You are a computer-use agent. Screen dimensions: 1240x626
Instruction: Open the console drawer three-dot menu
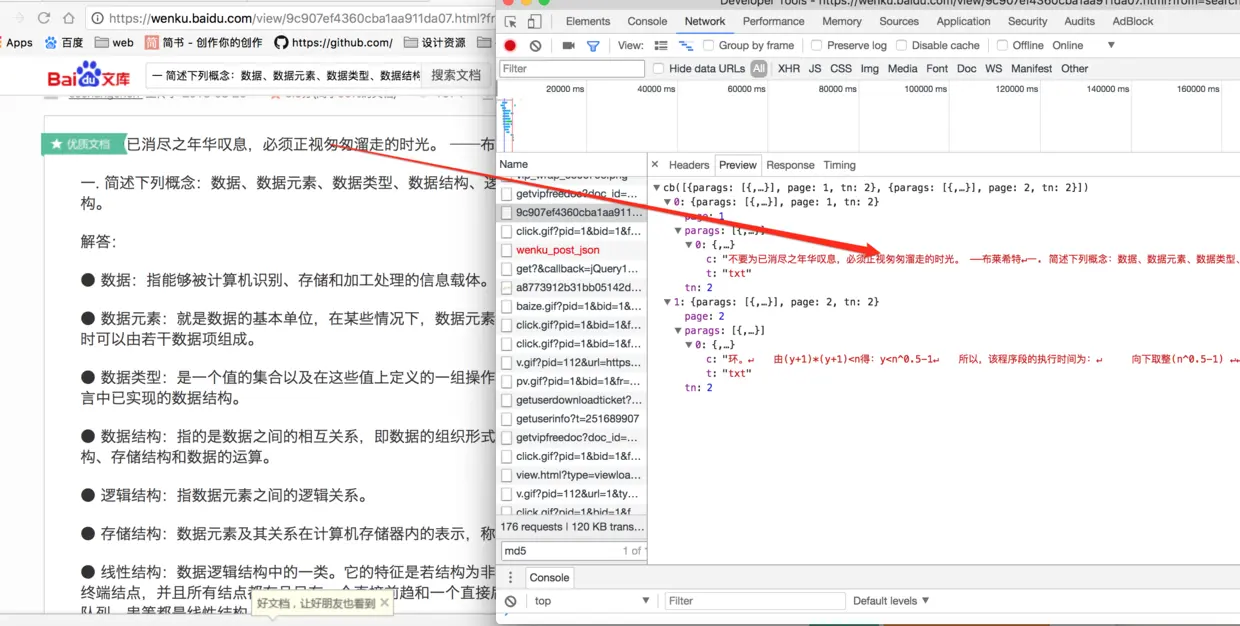[510, 577]
